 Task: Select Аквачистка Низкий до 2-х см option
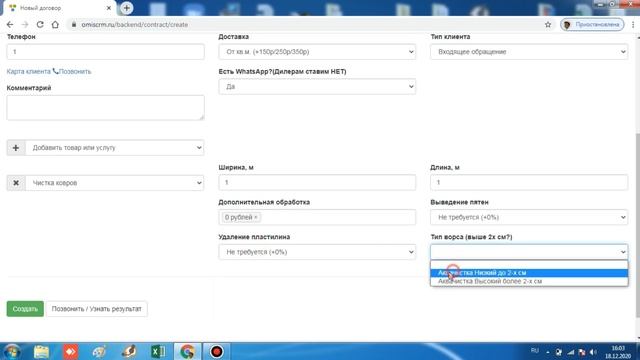pyautogui.click(x=529, y=273)
